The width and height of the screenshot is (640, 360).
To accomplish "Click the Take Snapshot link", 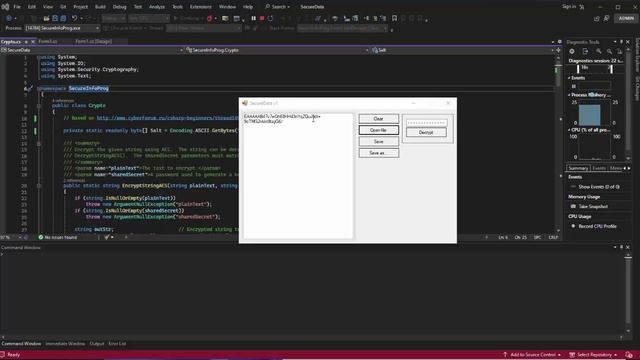I will [593, 207].
